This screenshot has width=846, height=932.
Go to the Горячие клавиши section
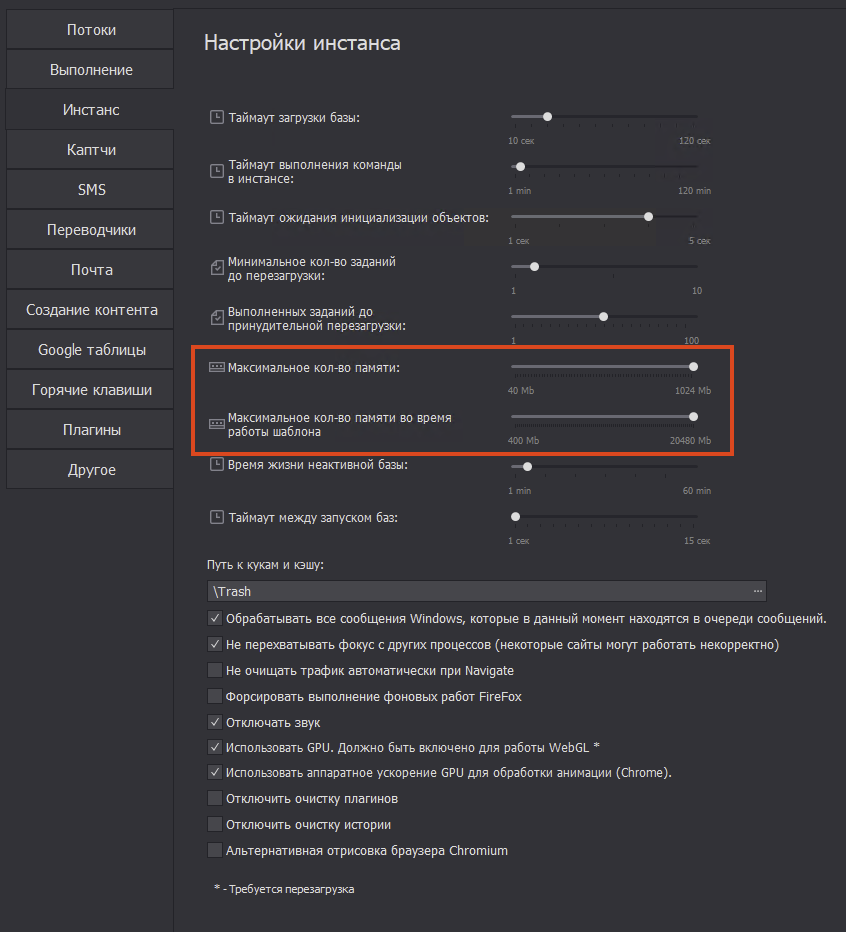tap(90, 390)
